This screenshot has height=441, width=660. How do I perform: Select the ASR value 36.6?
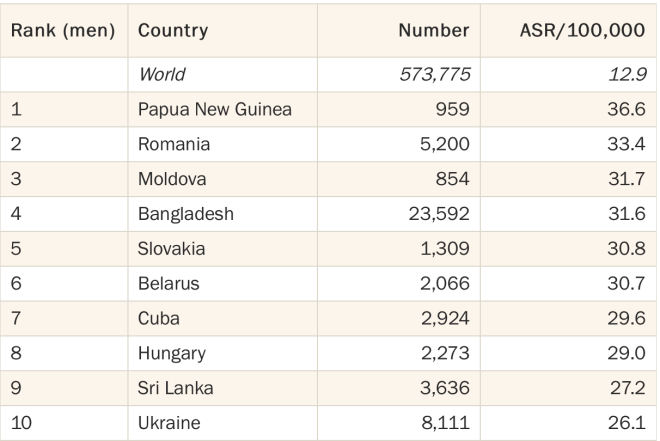pos(626,109)
